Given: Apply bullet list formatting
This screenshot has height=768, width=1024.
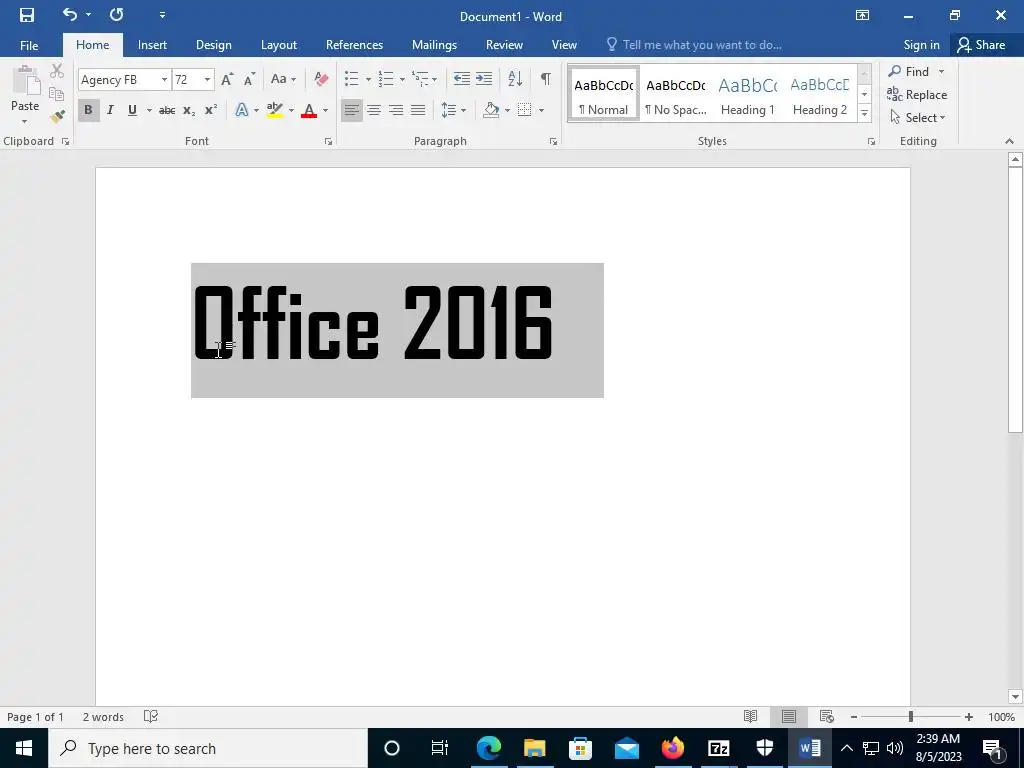Looking at the screenshot, I should click(x=351, y=79).
